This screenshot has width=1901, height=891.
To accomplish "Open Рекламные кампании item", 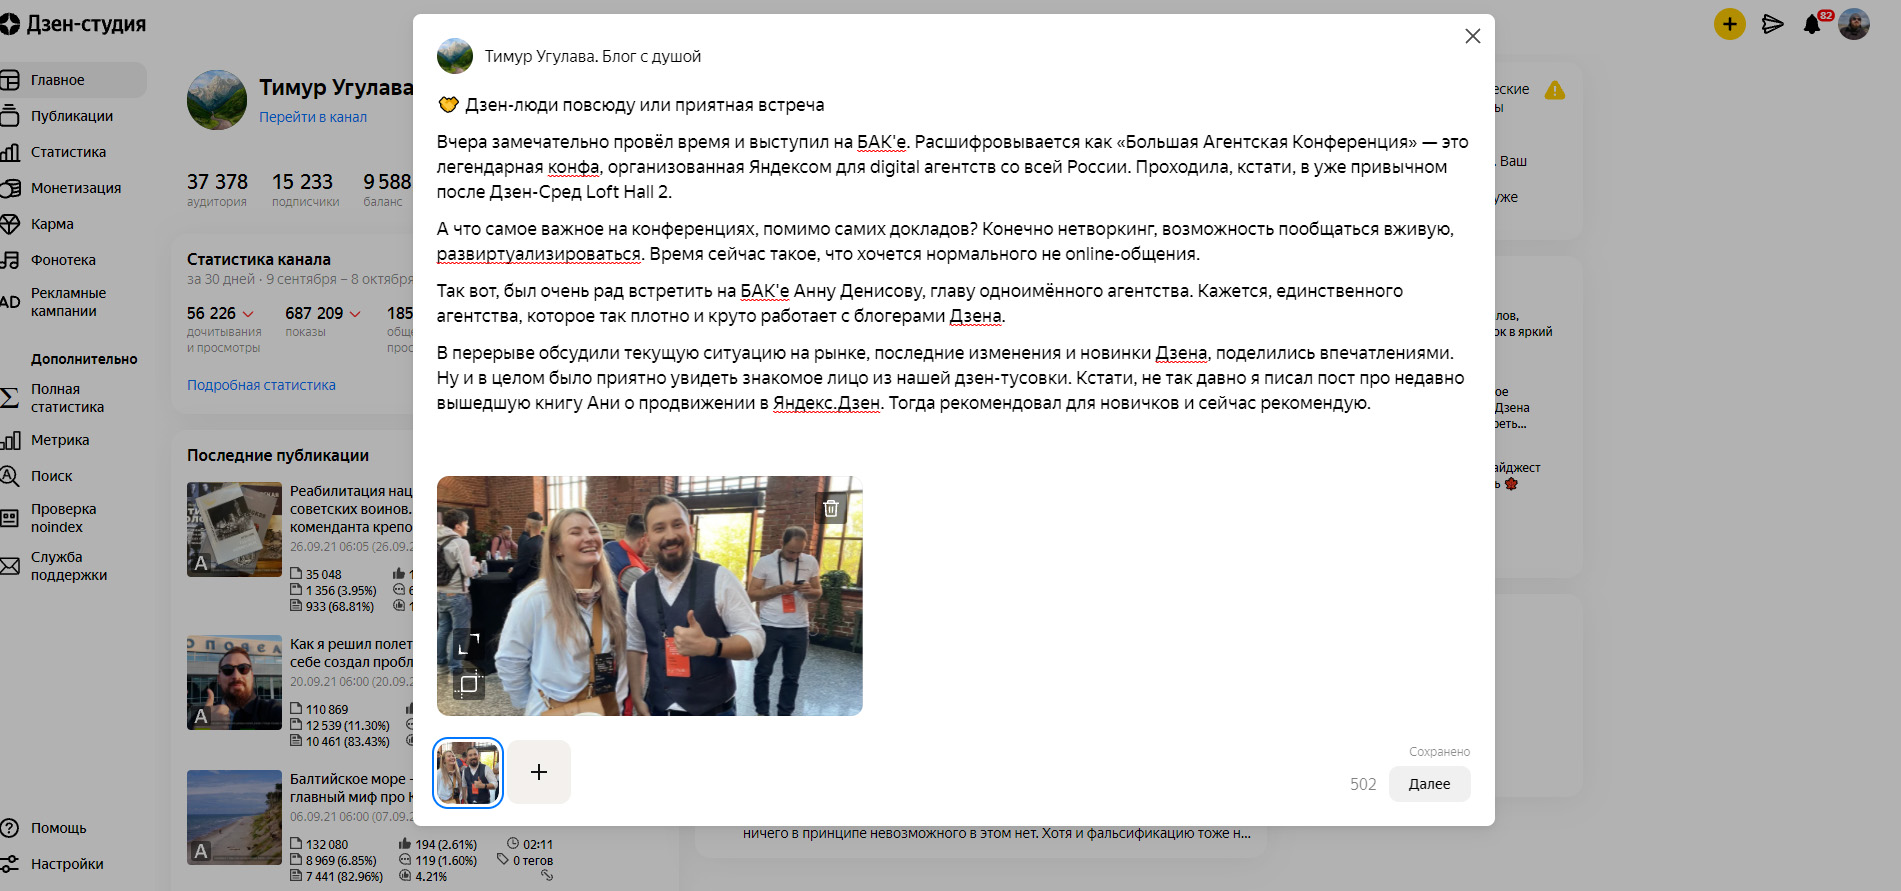I will (68, 302).
